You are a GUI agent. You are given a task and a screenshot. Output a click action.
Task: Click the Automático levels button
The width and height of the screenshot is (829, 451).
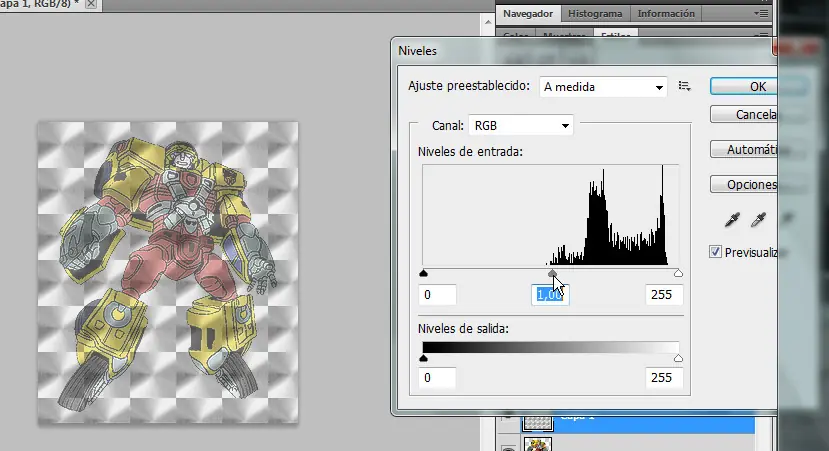pyautogui.click(x=743, y=150)
